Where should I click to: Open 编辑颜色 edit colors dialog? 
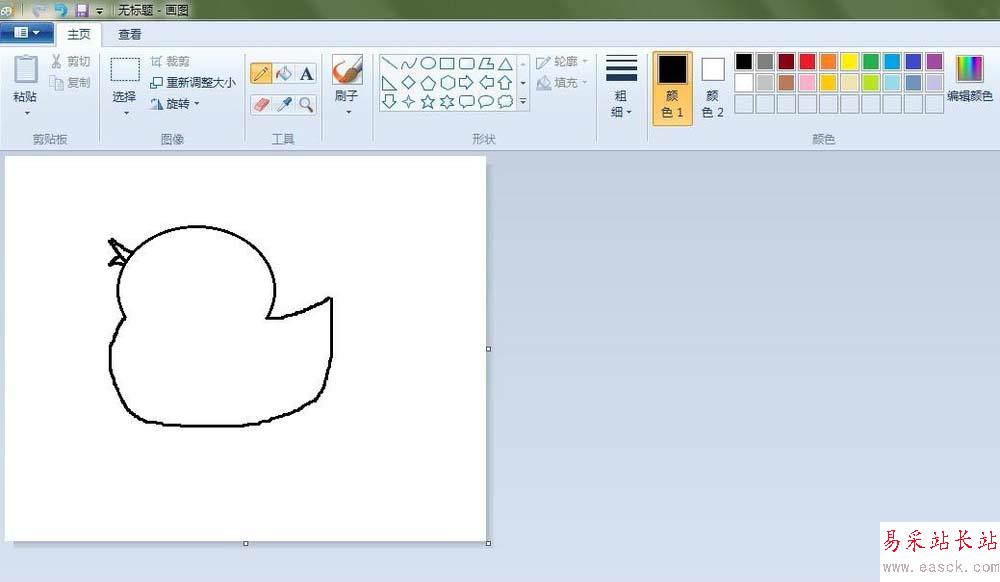[x=969, y=80]
